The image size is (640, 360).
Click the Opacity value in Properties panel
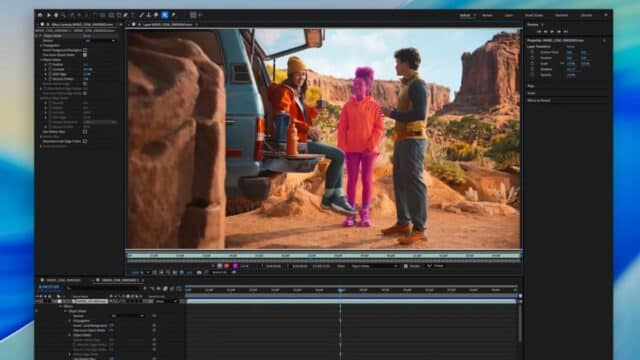571,75
